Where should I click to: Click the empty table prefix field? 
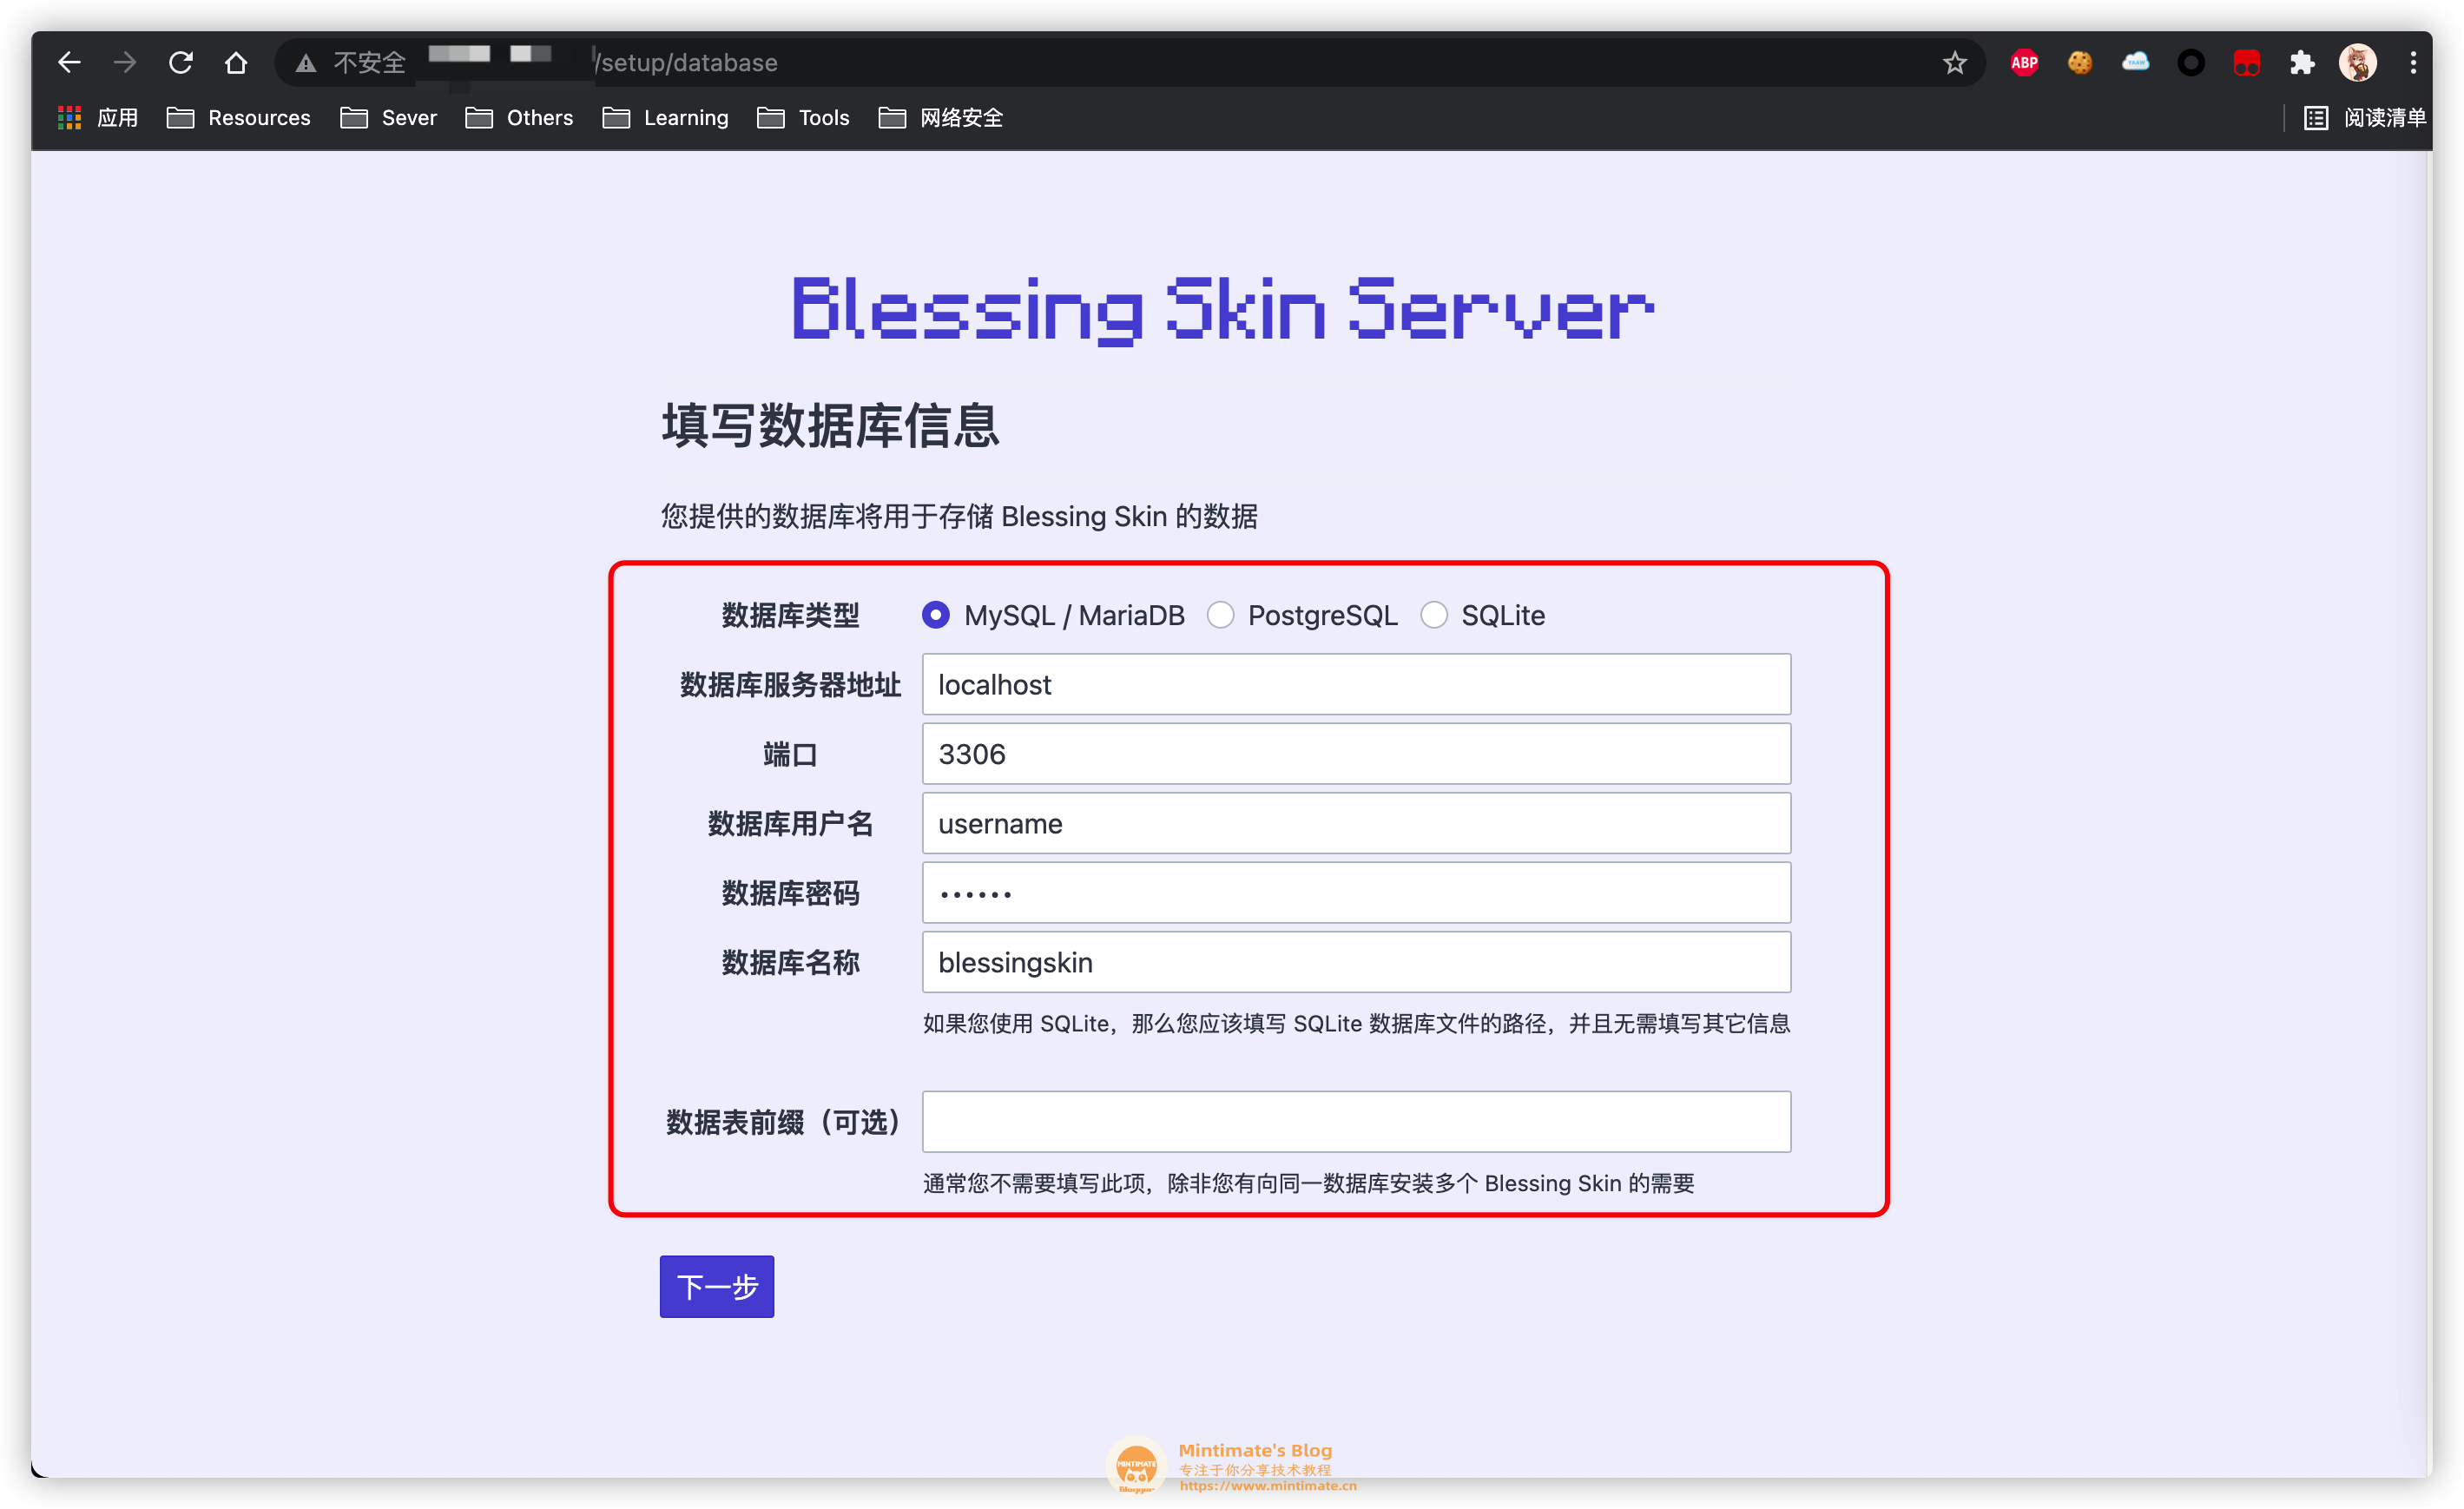tap(1356, 1122)
